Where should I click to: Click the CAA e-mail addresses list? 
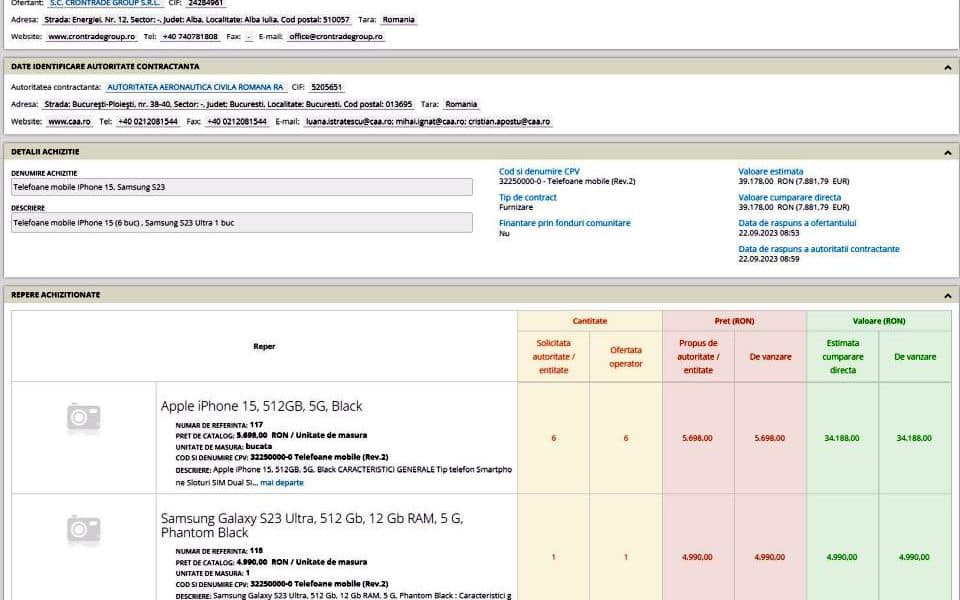coord(428,122)
